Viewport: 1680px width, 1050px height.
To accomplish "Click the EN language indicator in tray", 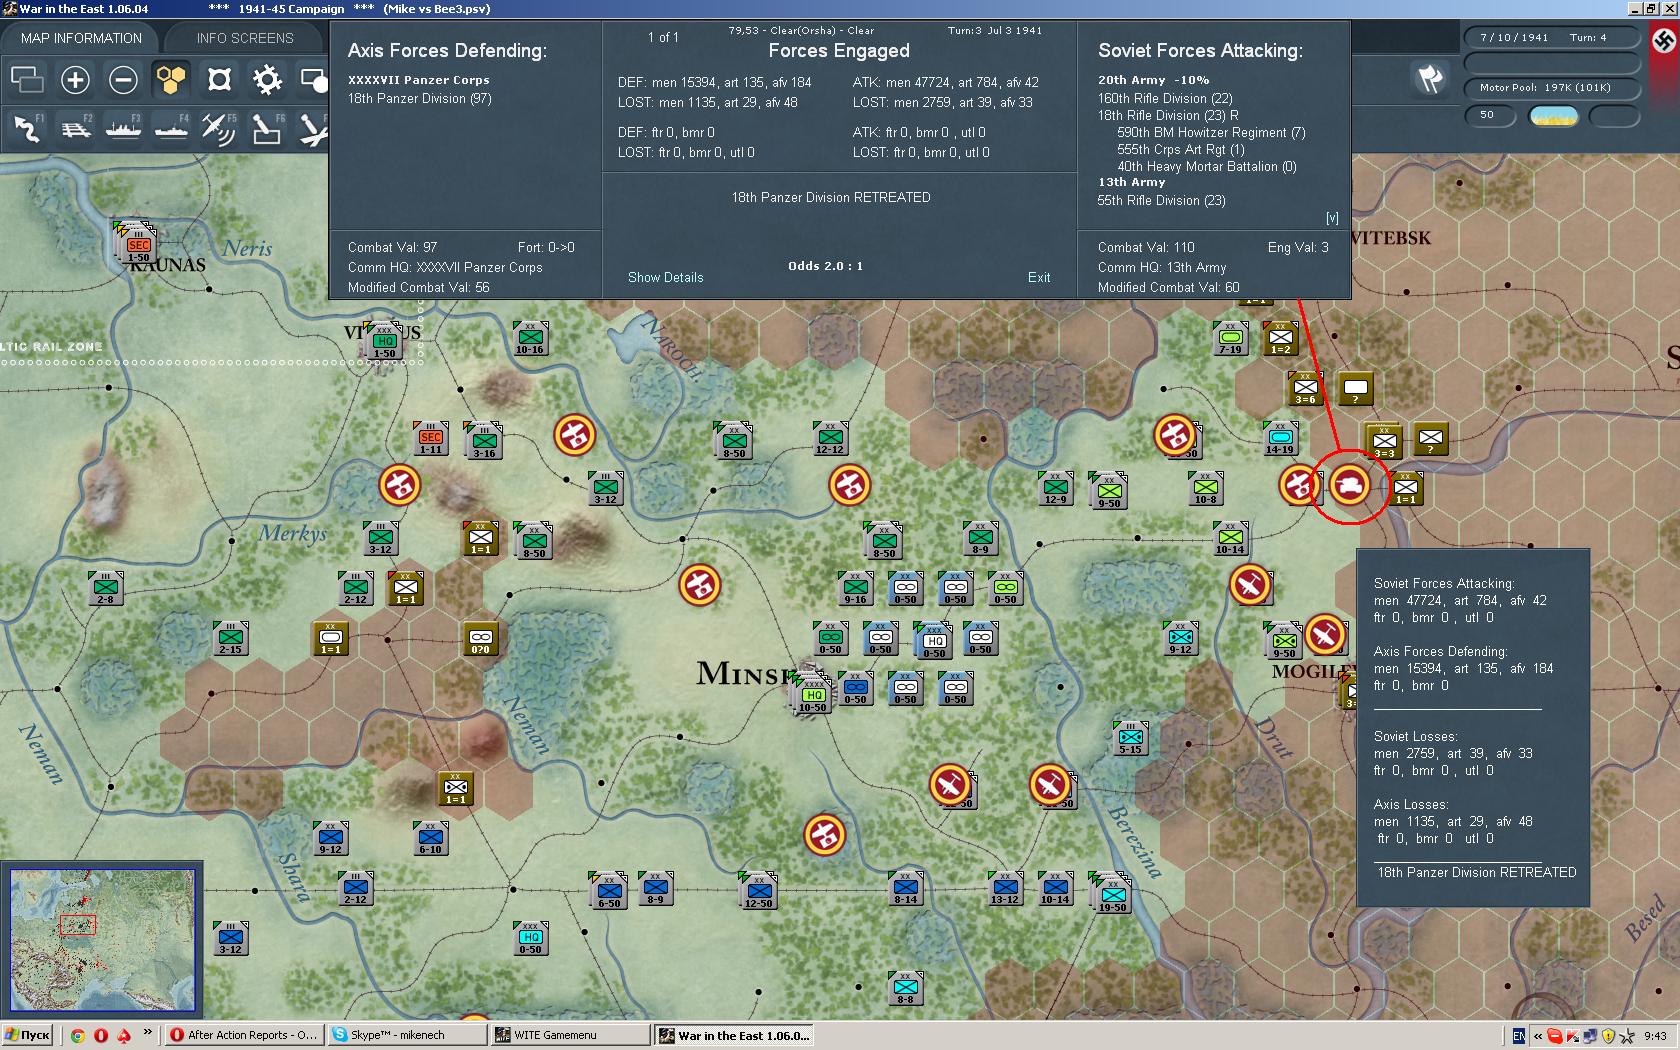I will (1518, 1036).
